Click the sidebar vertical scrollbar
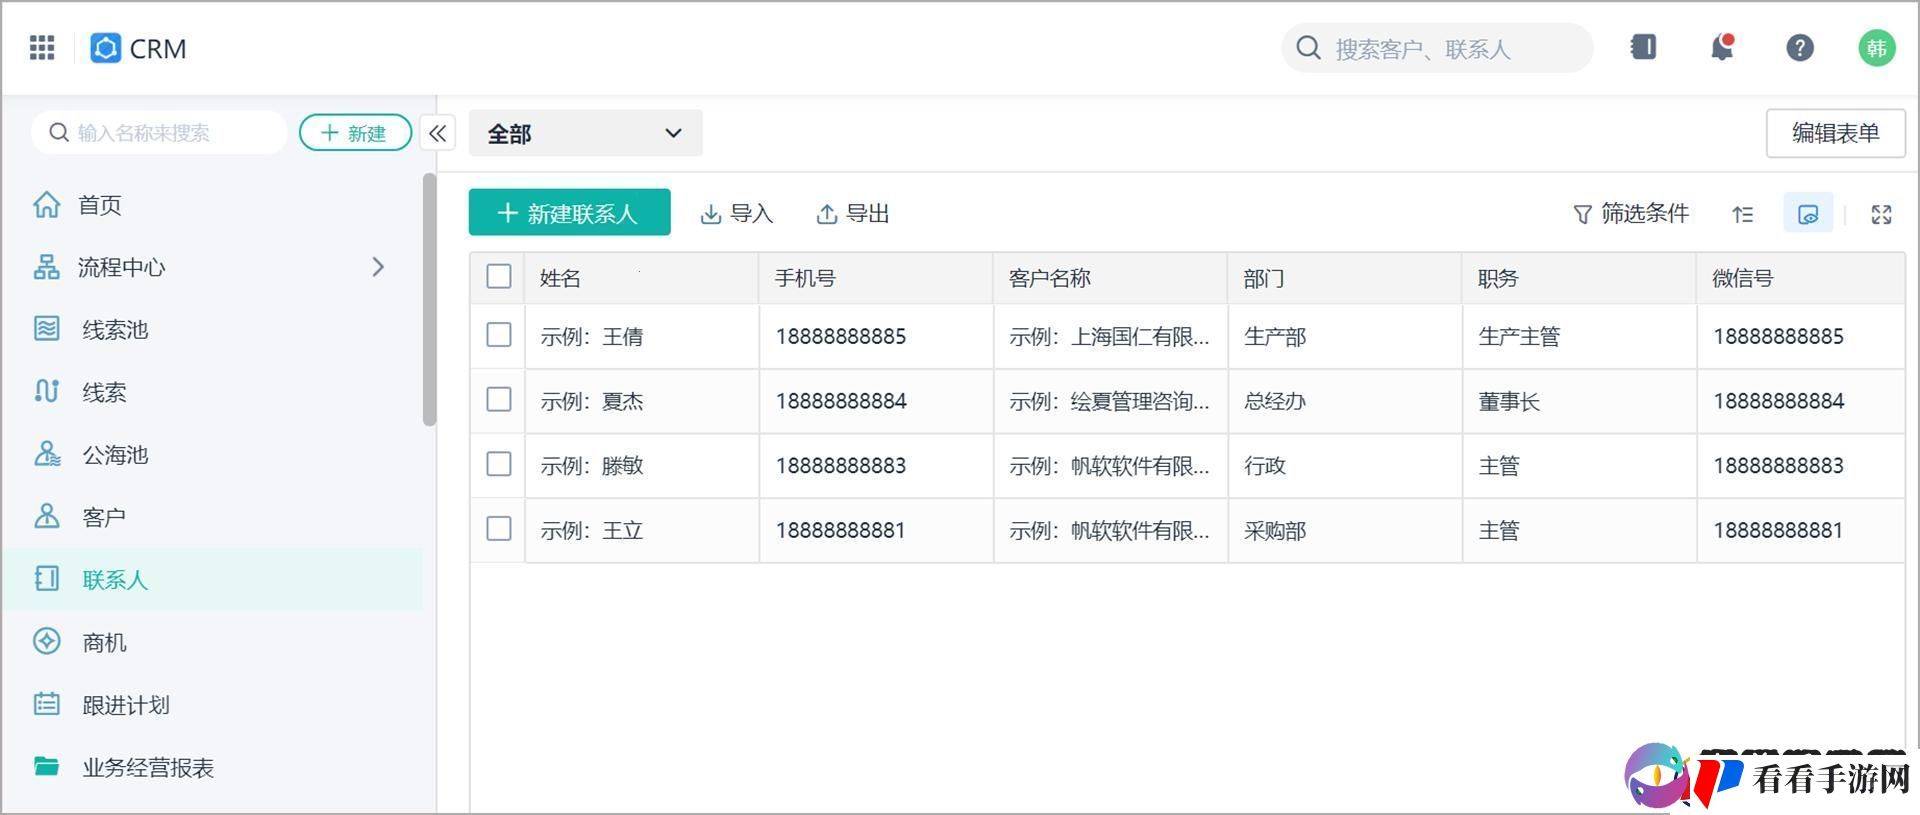1920x815 pixels. pyautogui.click(x=429, y=300)
